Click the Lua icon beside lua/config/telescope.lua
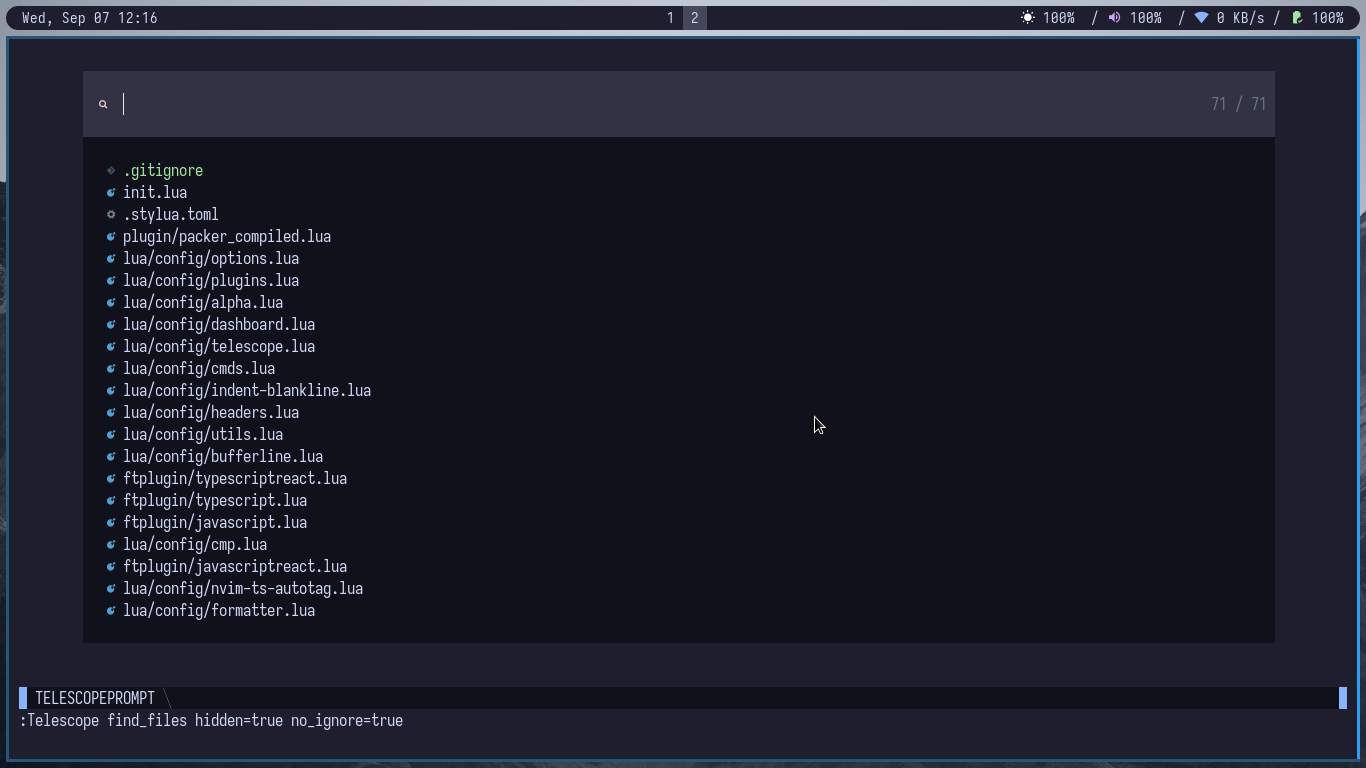 pyautogui.click(x=111, y=346)
